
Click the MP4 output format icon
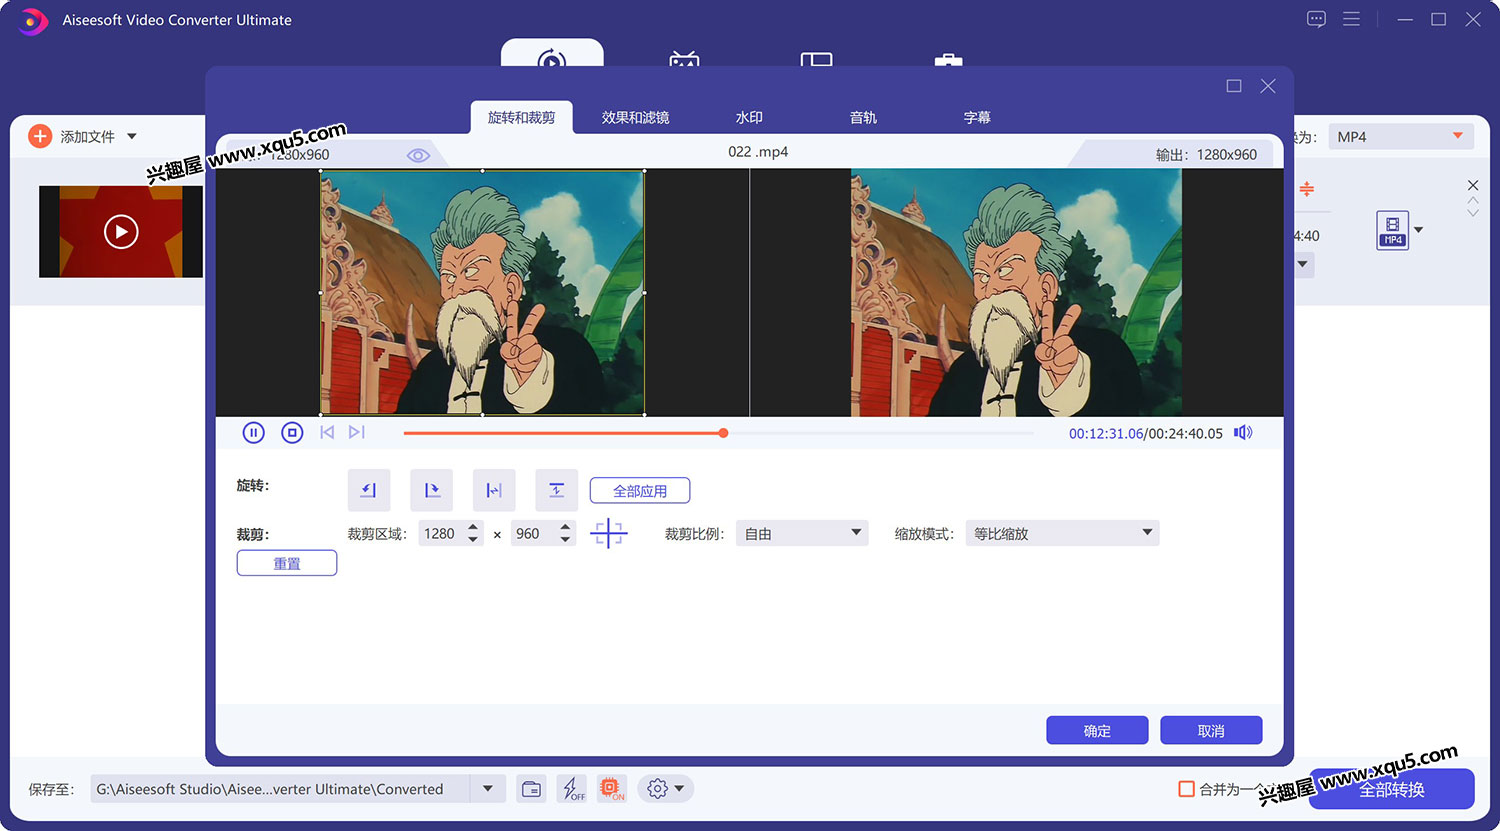[1393, 230]
